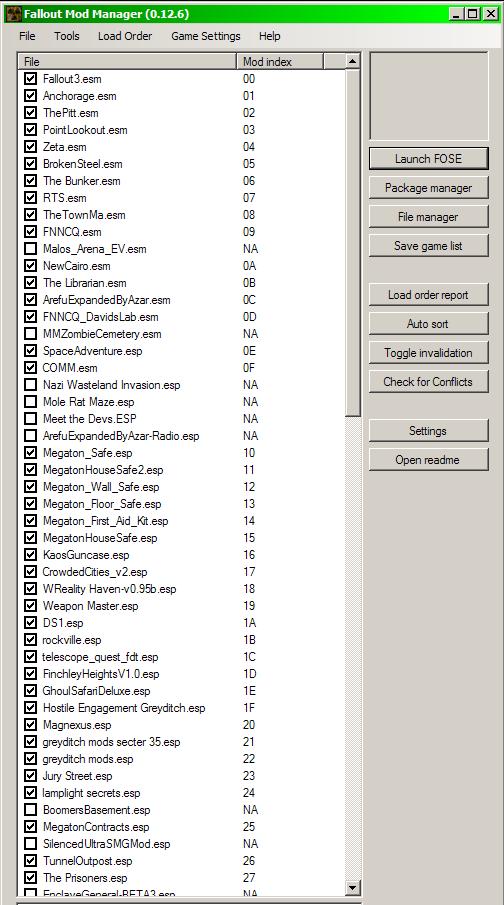Sort by the Mod index column header

point(279,61)
